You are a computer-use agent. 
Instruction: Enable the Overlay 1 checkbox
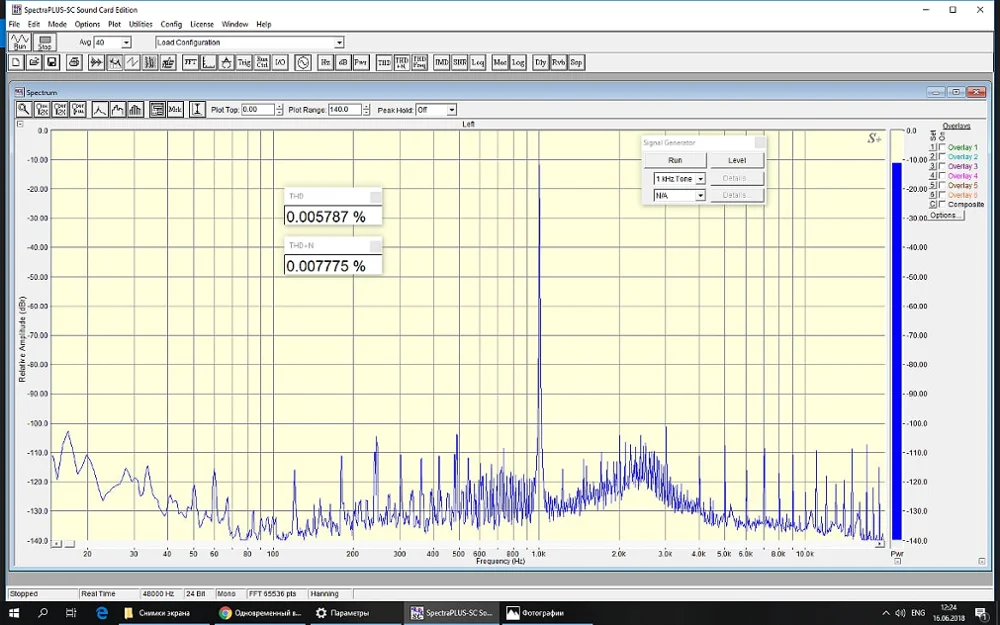click(x=942, y=147)
